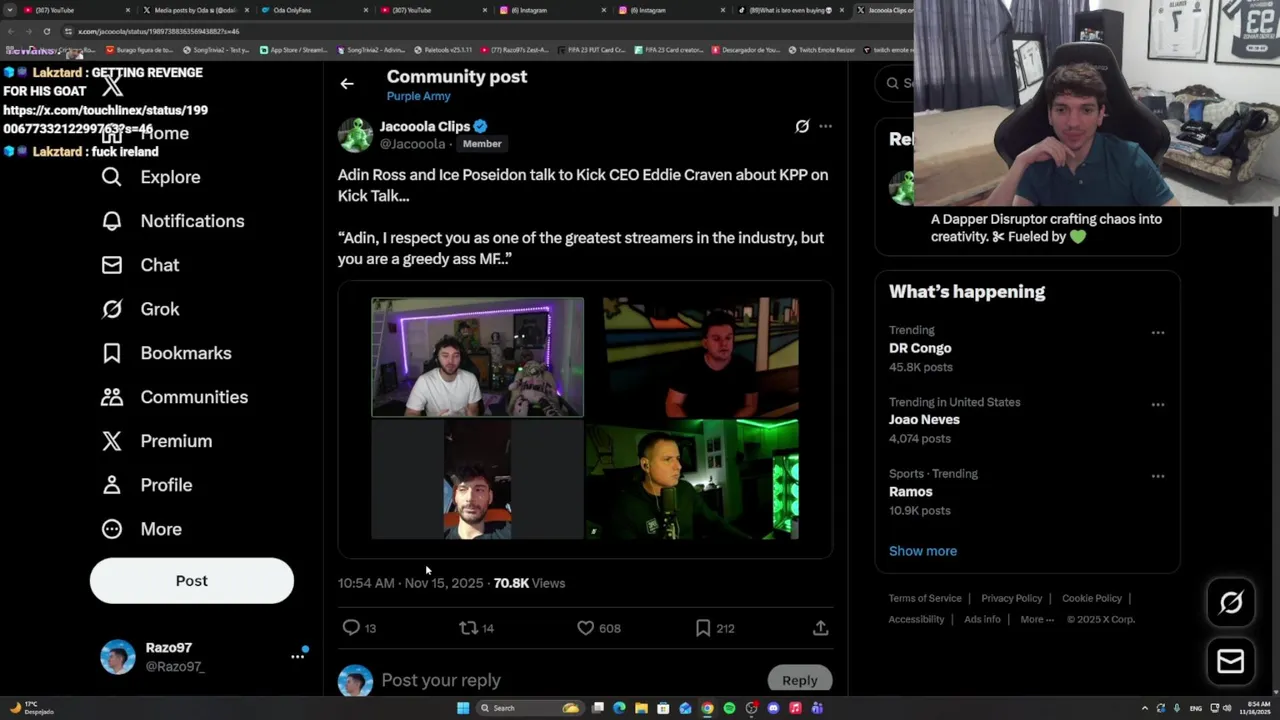1280x720 pixels.
Task: Click Show more under What's happening
Action: (x=923, y=551)
